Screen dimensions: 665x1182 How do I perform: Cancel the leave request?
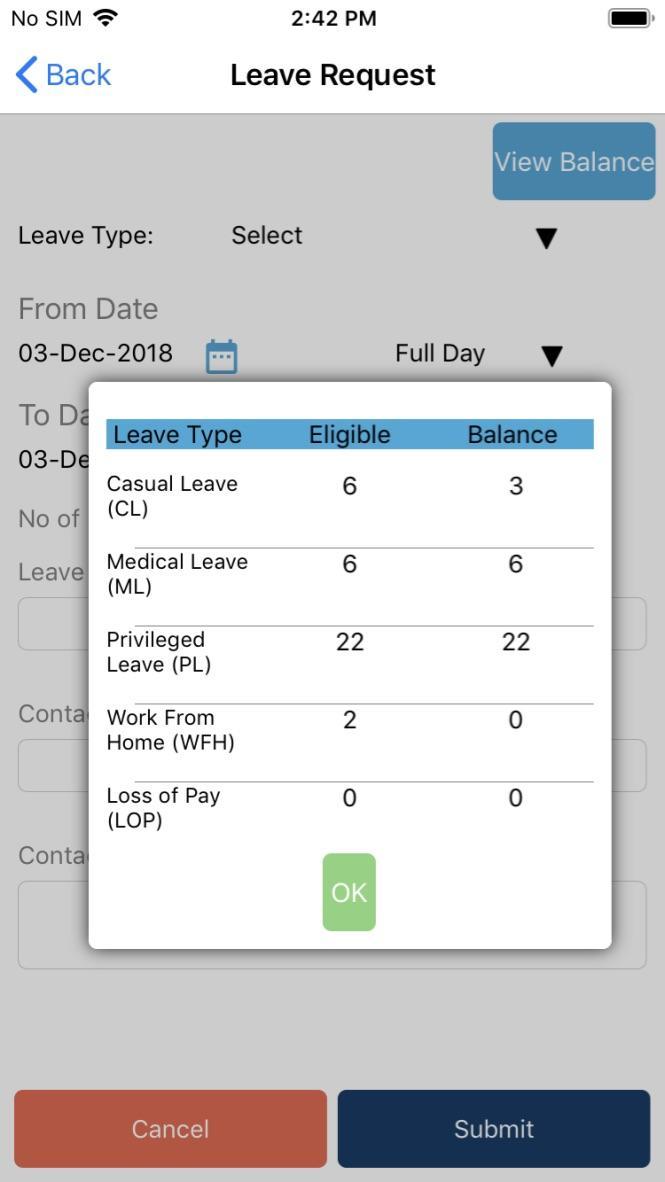tap(170, 1128)
